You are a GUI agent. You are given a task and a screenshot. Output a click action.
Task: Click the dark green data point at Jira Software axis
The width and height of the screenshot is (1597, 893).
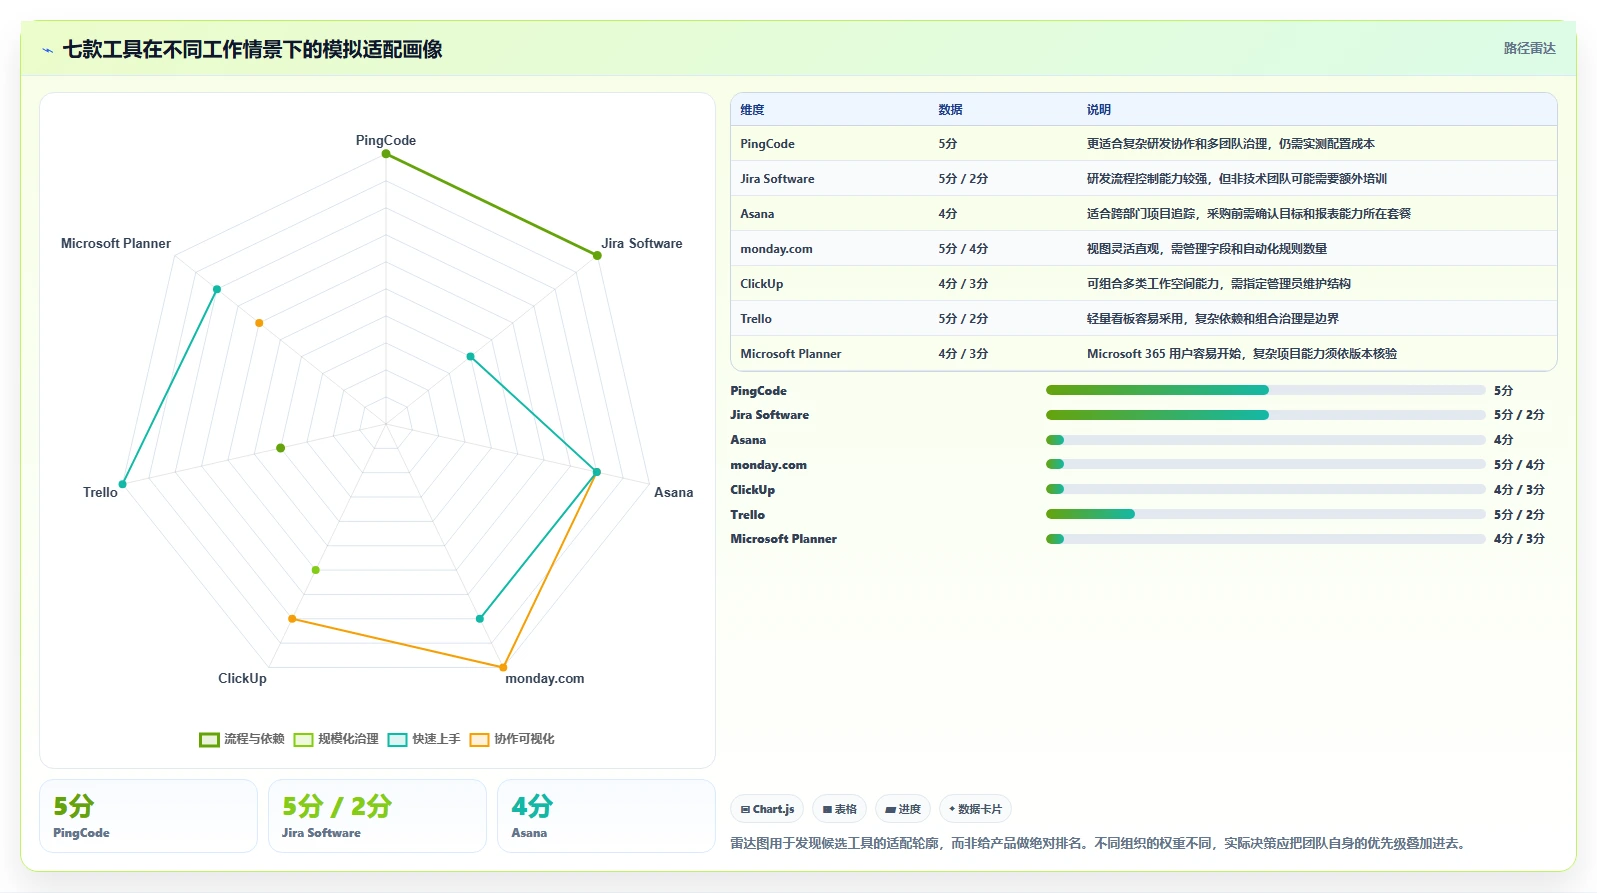click(x=597, y=256)
